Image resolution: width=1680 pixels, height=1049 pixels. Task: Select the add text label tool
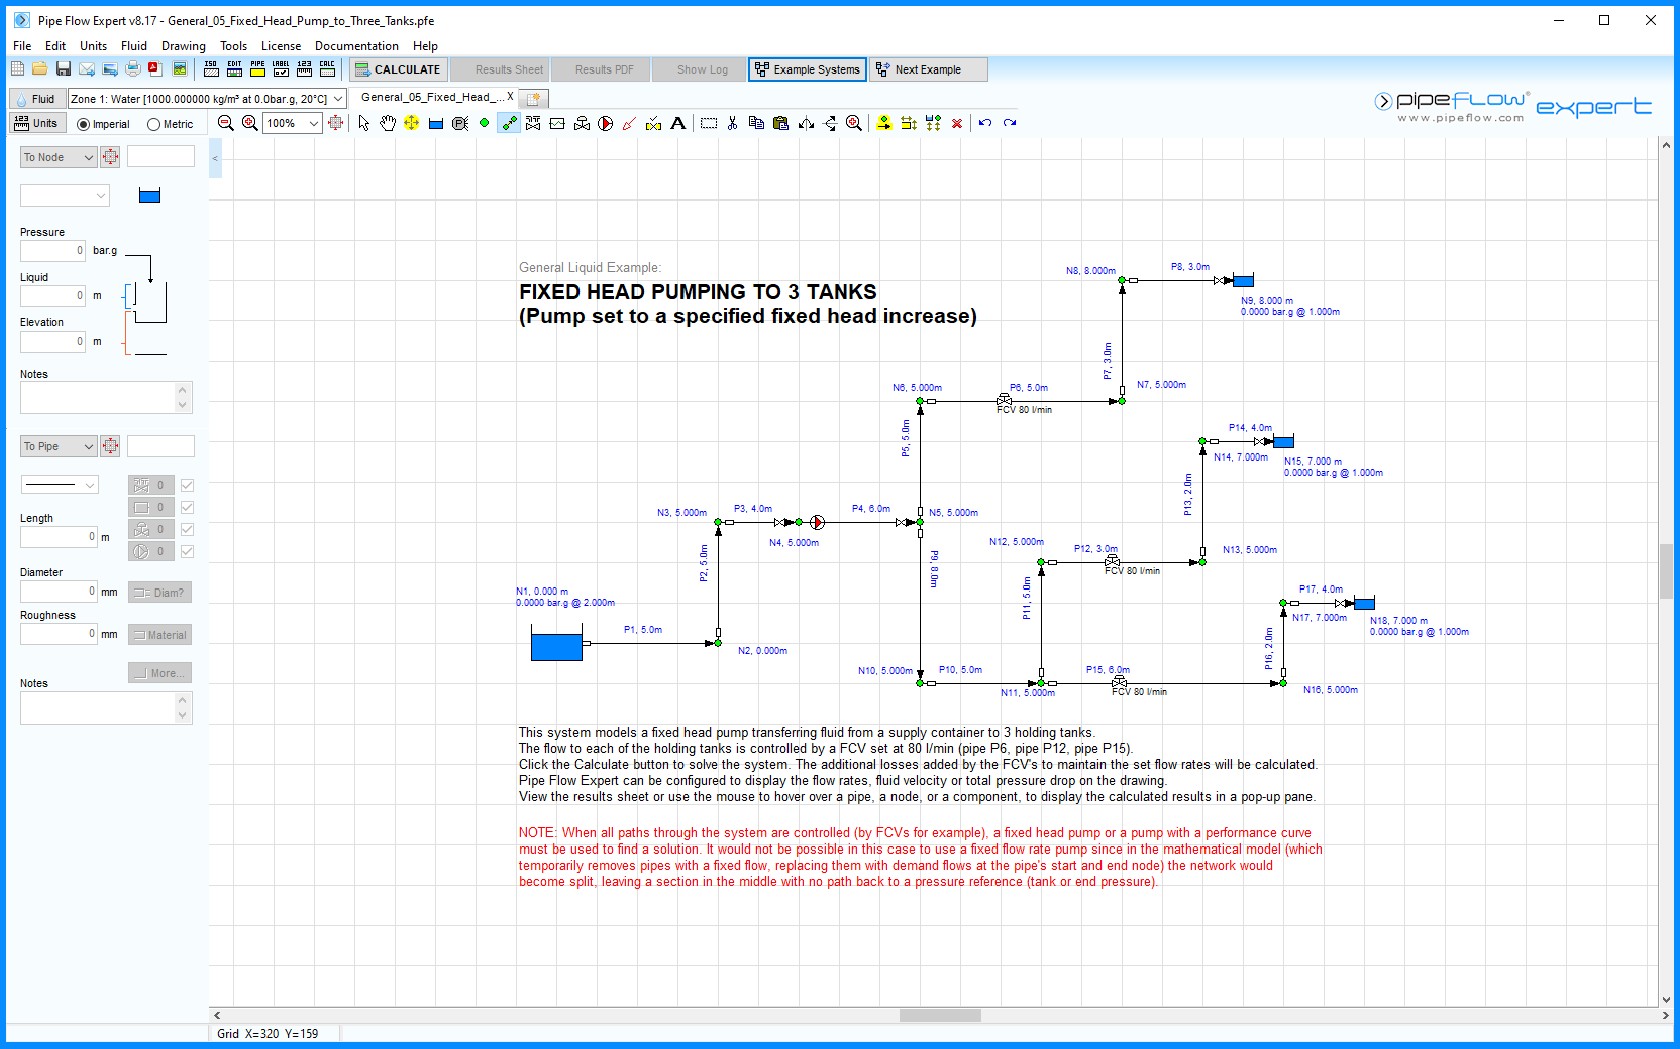pos(678,123)
